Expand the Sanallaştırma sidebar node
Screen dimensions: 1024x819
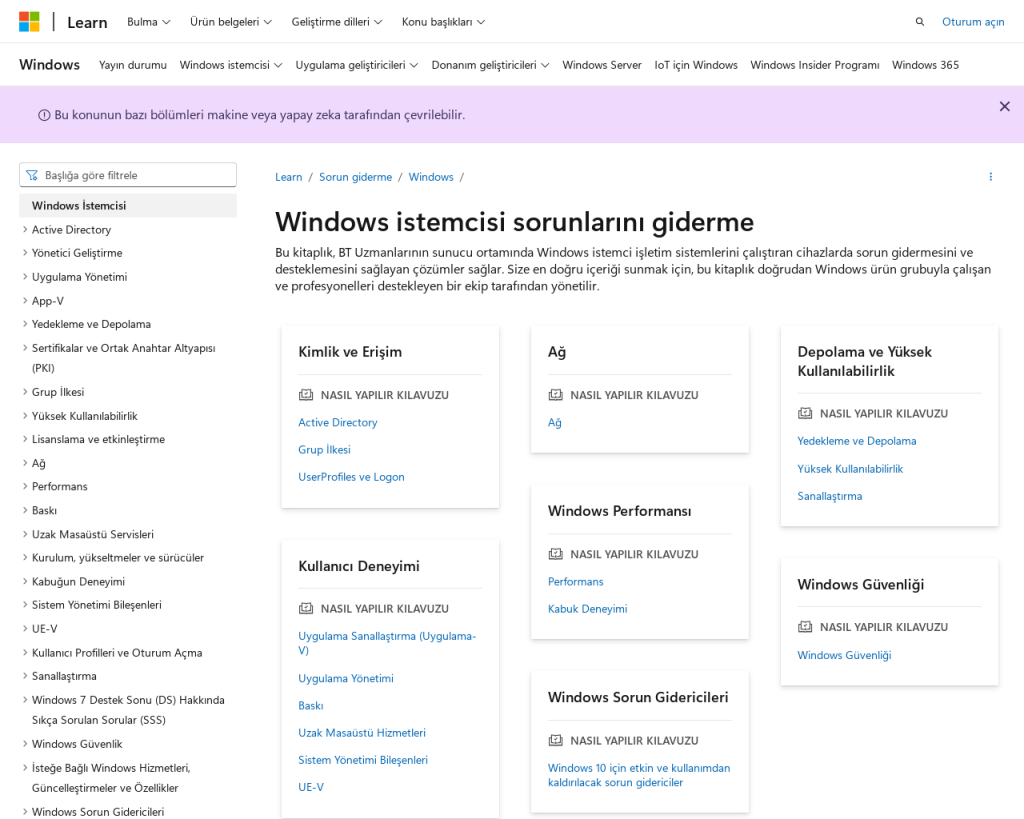pyautogui.click(x=25, y=676)
